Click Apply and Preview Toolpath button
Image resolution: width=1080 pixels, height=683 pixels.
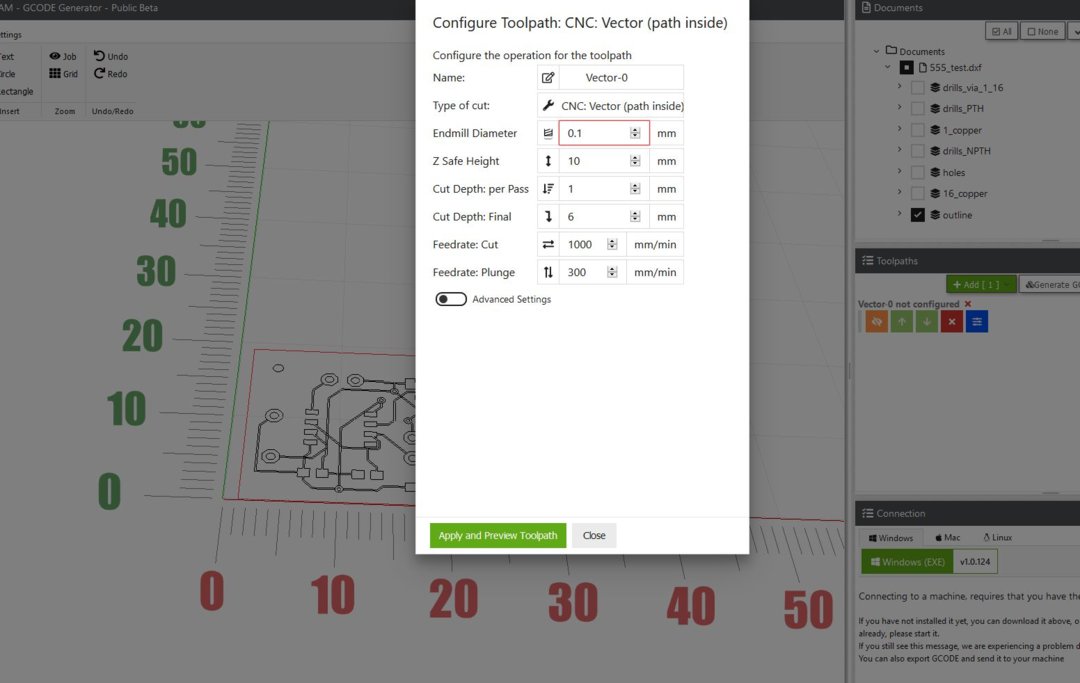click(498, 535)
